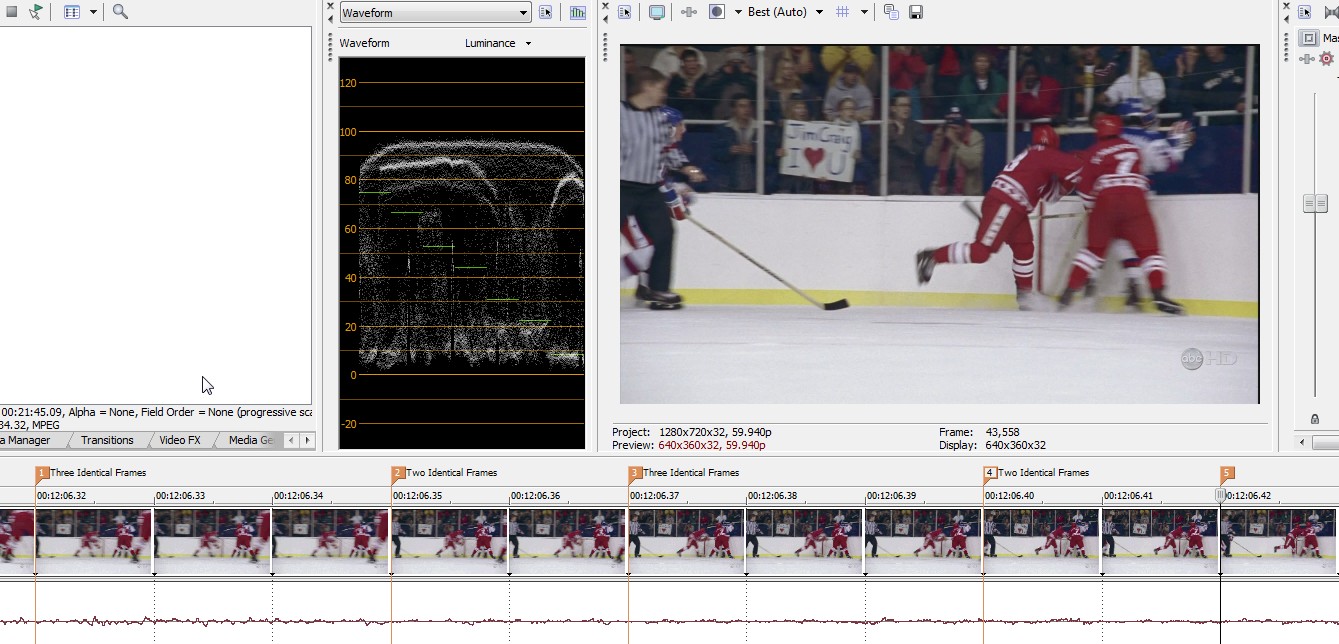Screen dimensions: 1339x644
Task: Click the audio track waveform
Action: (669, 620)
